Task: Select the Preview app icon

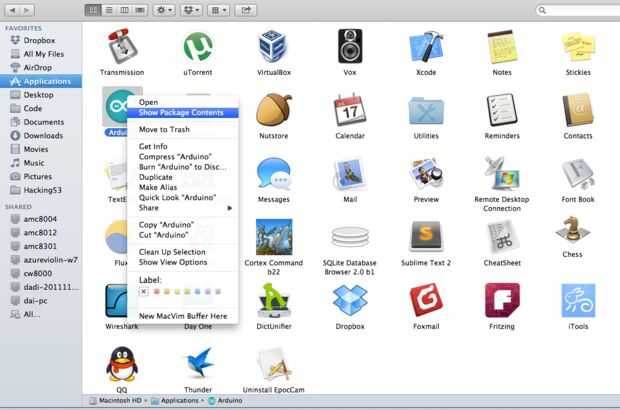Action: pyautogui.click(x=426, y=173)
